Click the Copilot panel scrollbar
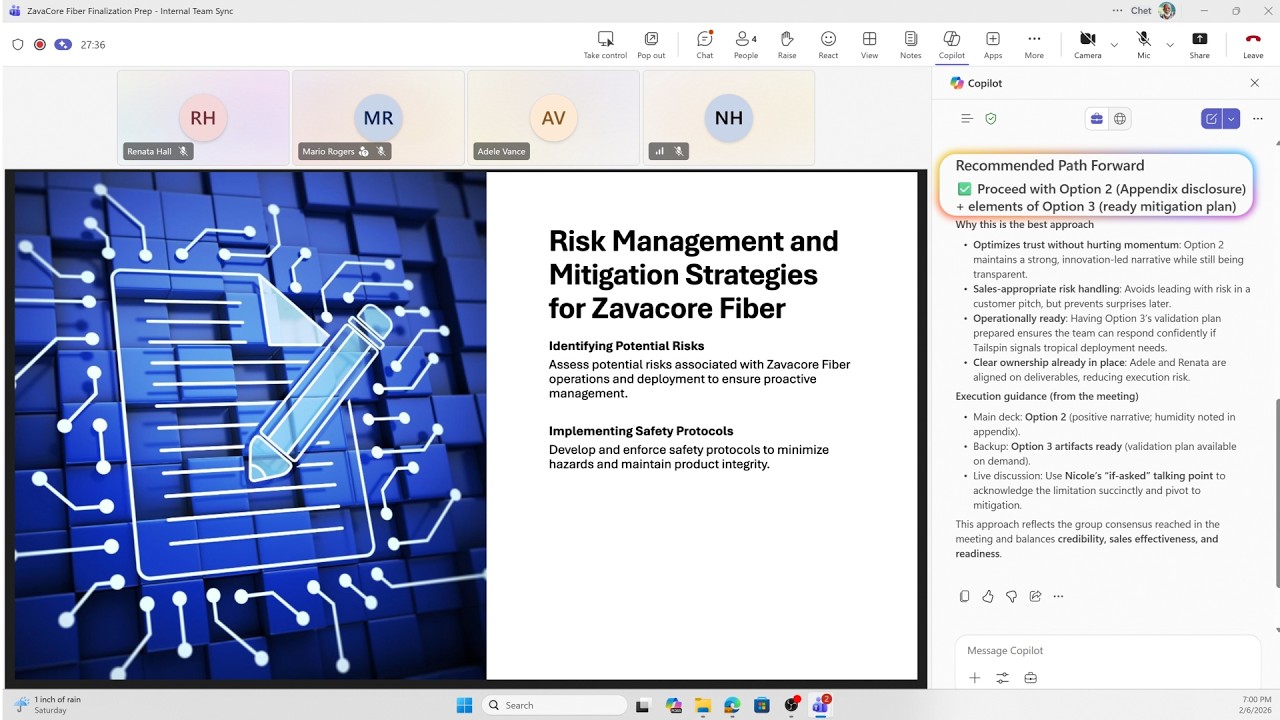Viewport: 1280px width, 720px height. pyautogui.click(x=1277, y=494)
